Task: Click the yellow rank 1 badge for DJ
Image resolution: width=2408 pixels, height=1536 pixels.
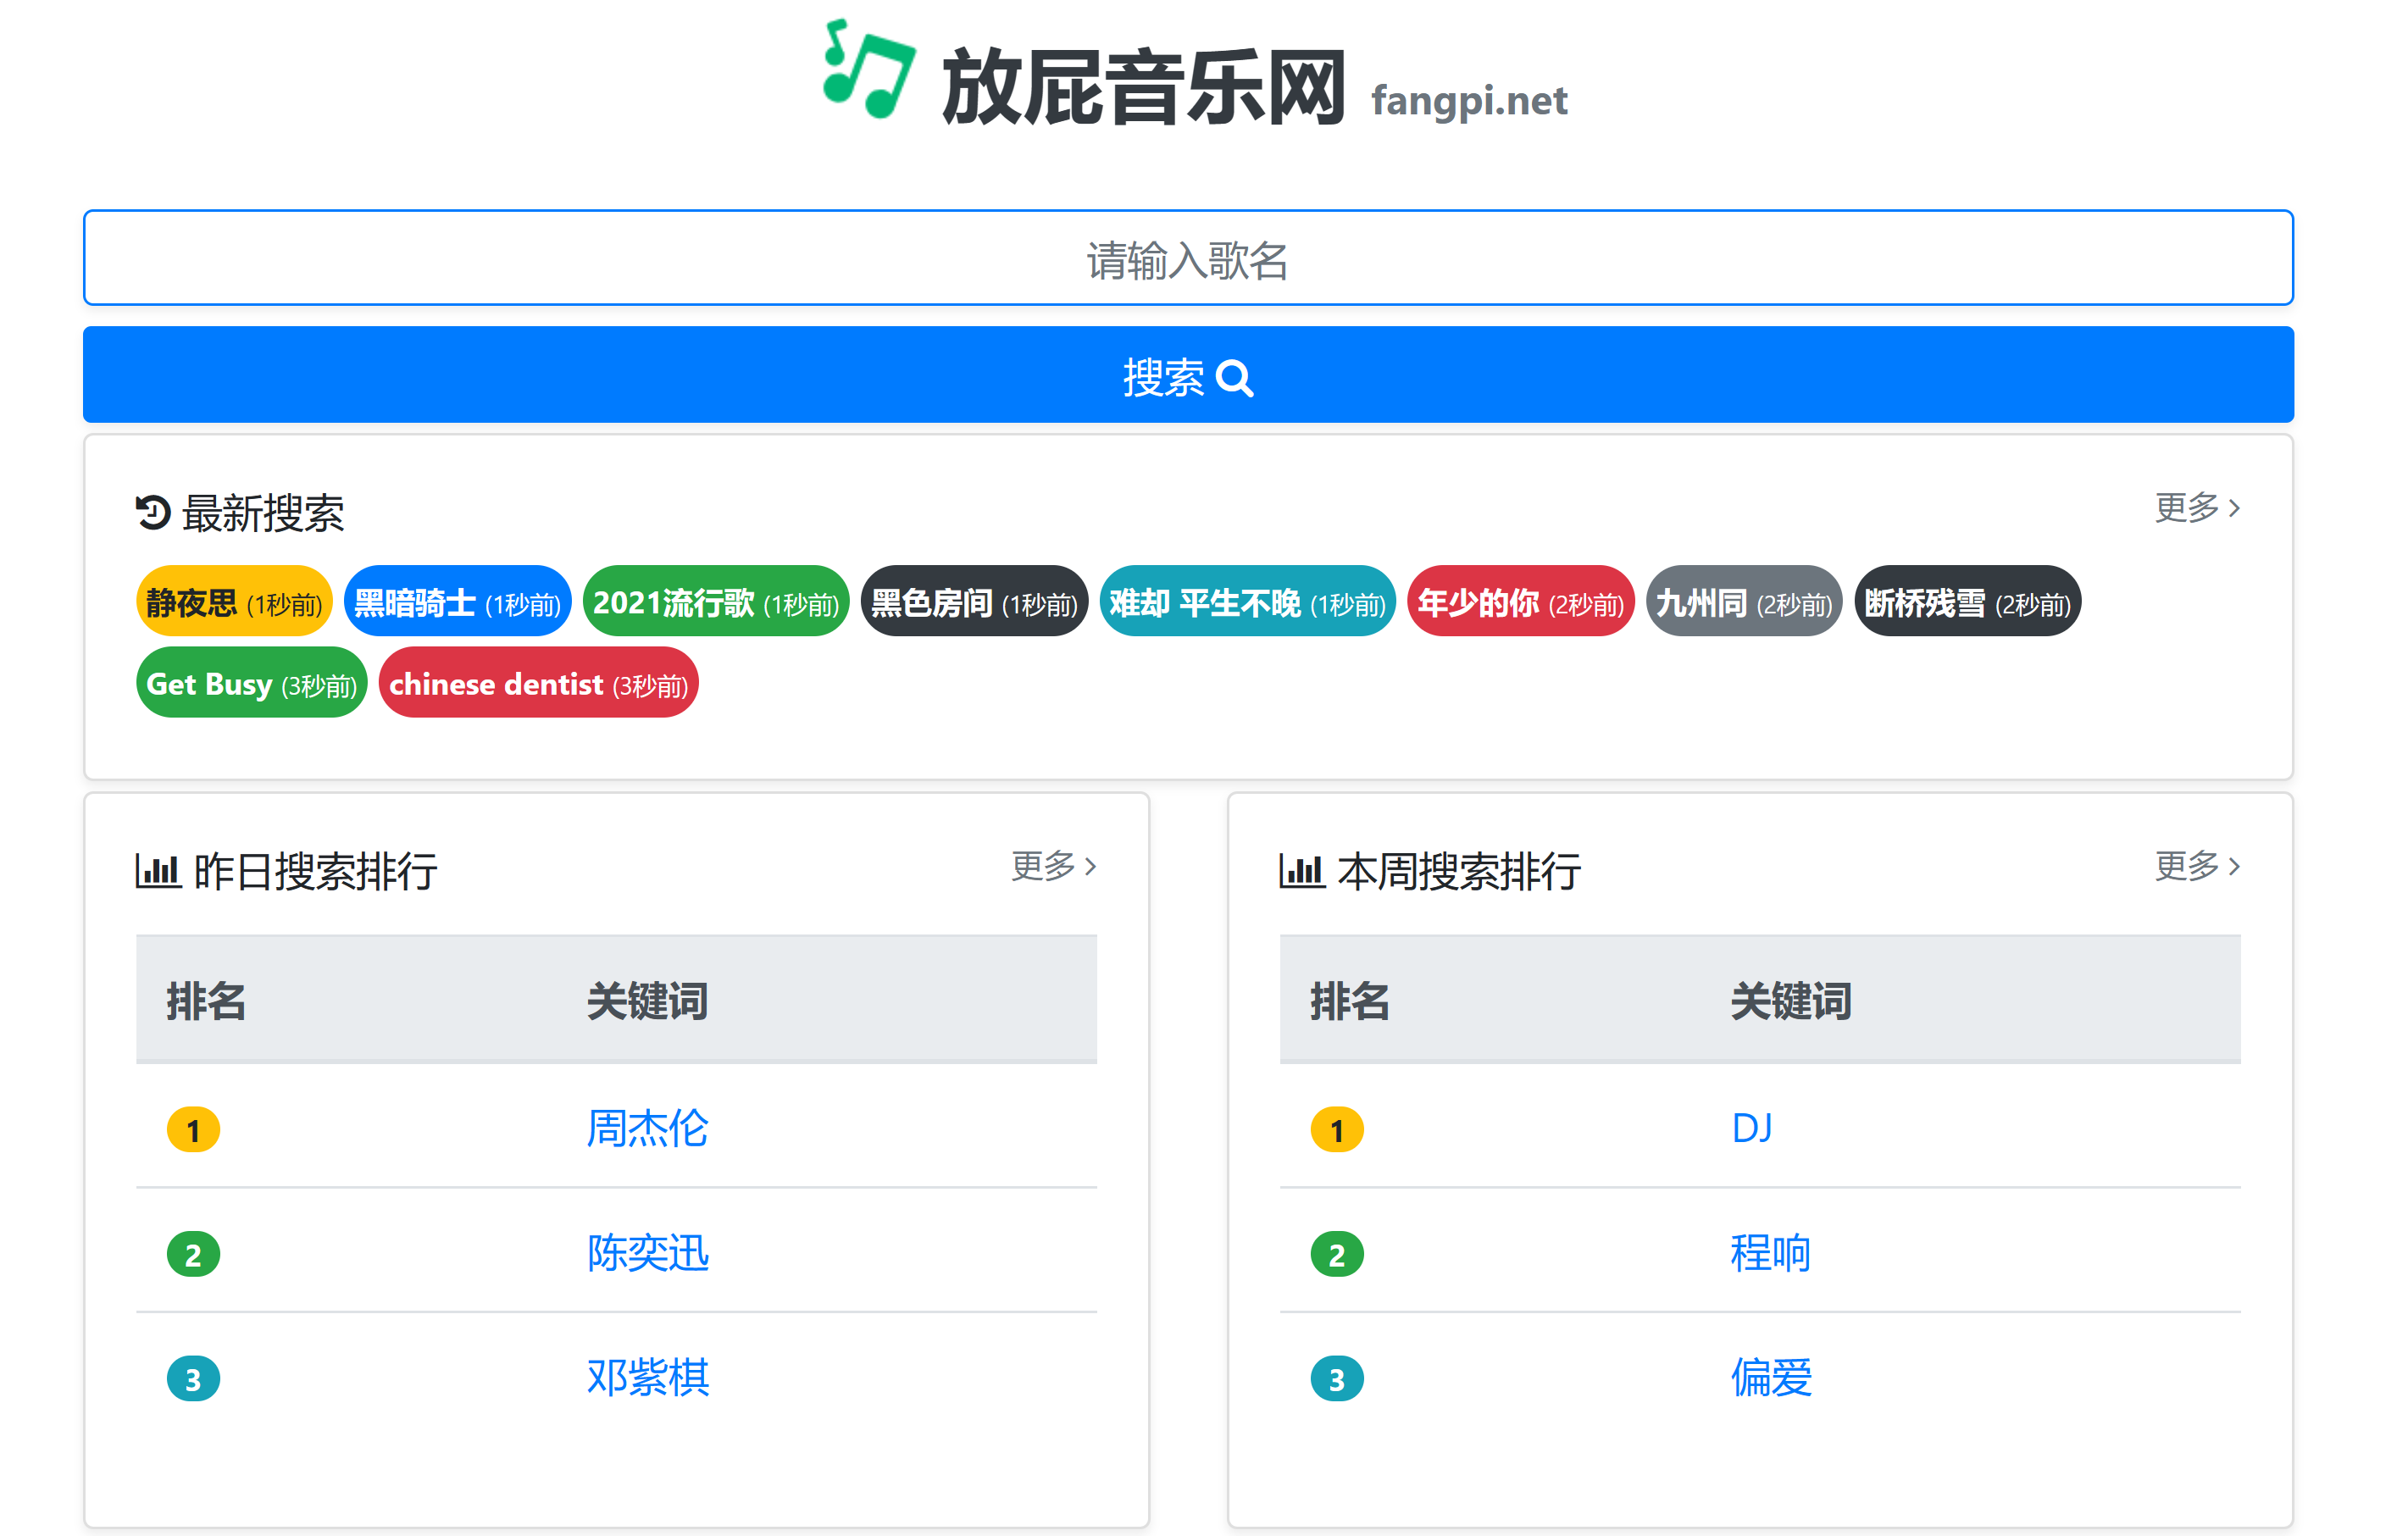Action: [x=1336, y=1130]
